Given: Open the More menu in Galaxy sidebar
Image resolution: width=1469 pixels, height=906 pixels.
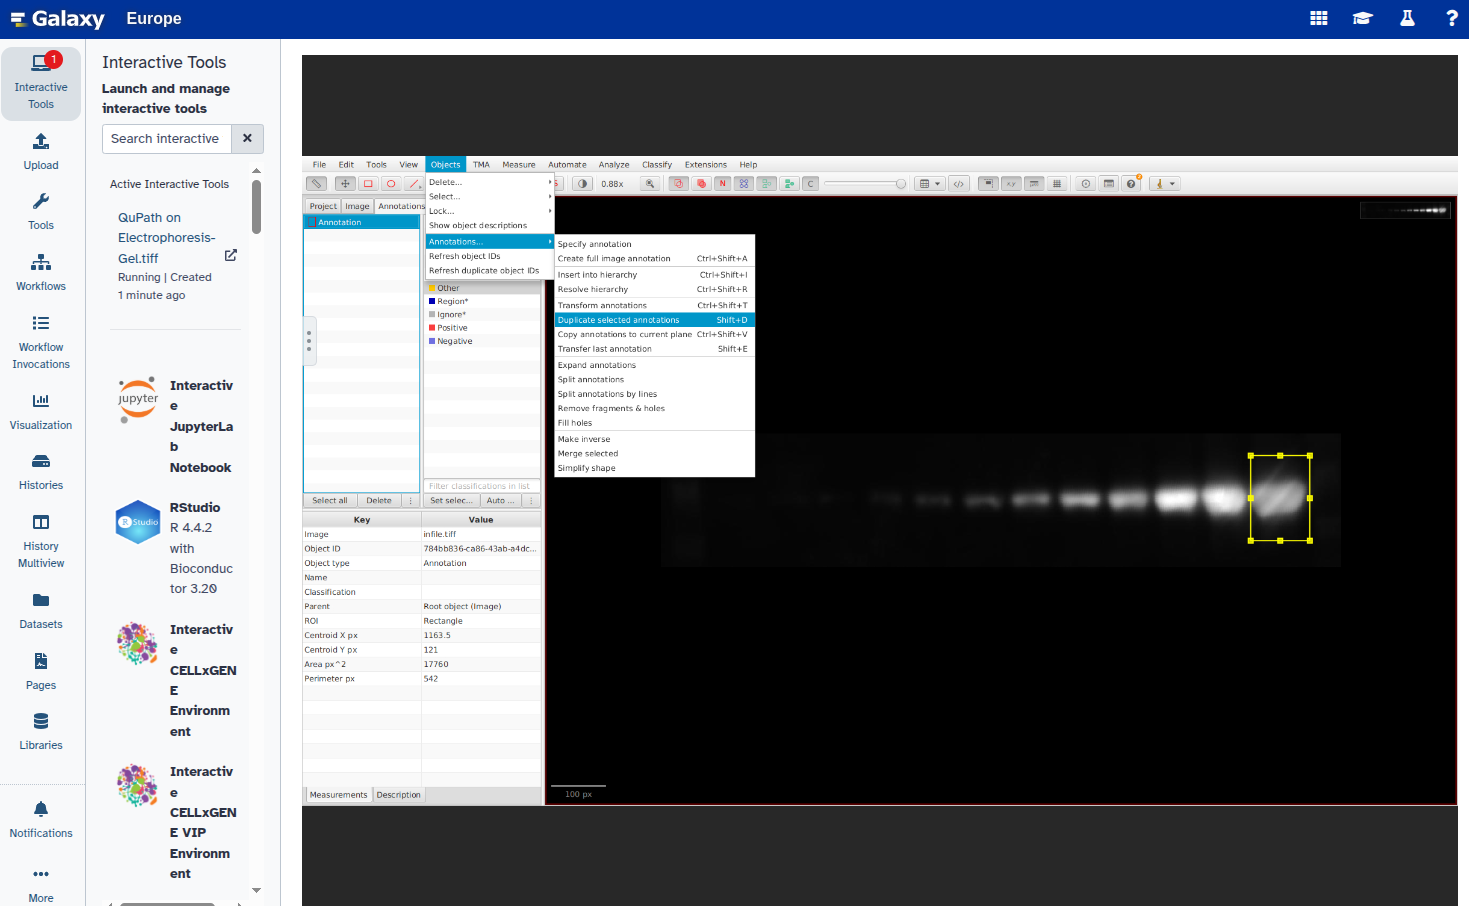Looking at the screenshot, I should pyautogui.click(x=41, y=884).
